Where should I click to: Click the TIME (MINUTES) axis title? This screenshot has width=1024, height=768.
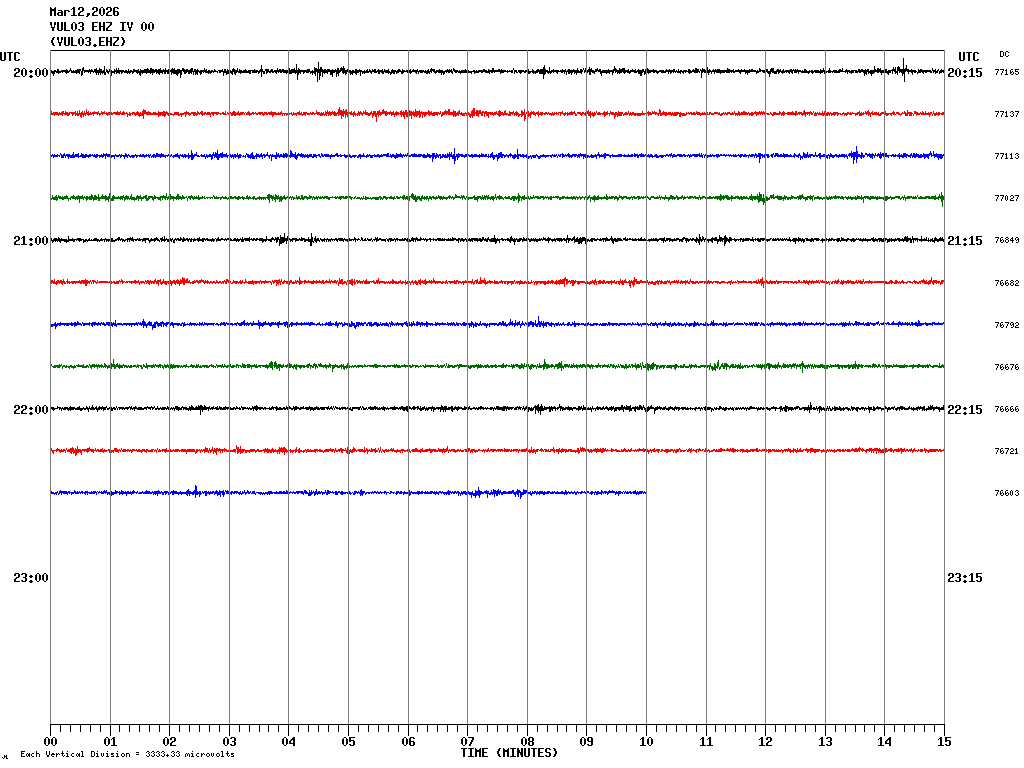pos(509,753)
